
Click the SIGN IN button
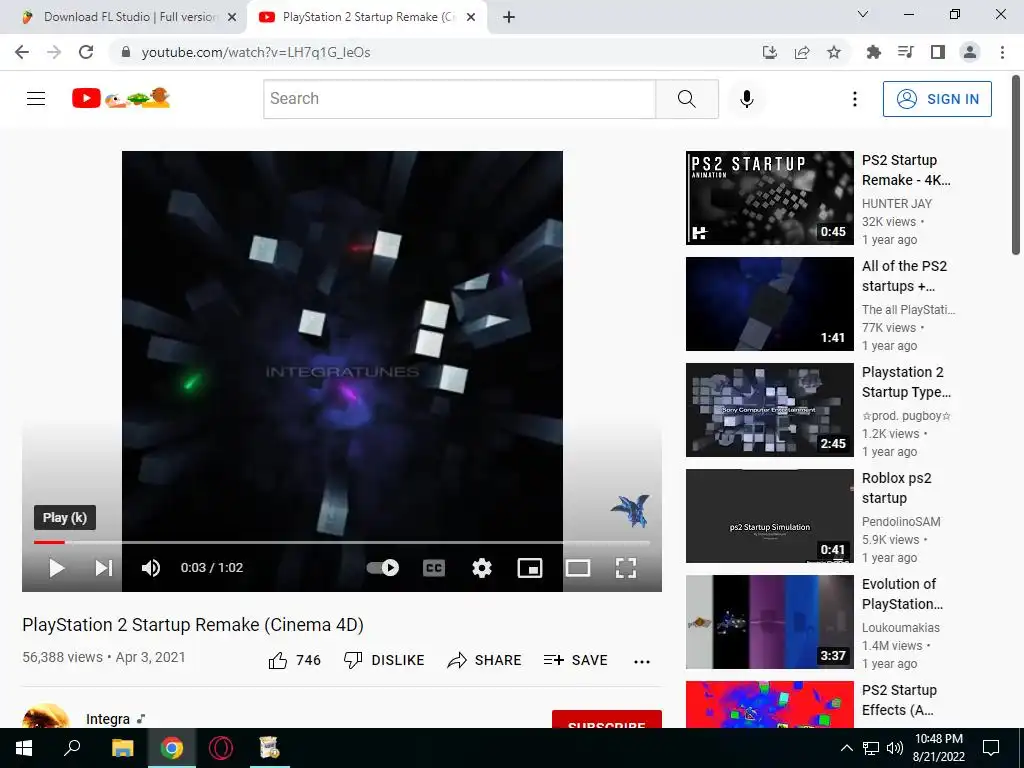coord(937,99)
